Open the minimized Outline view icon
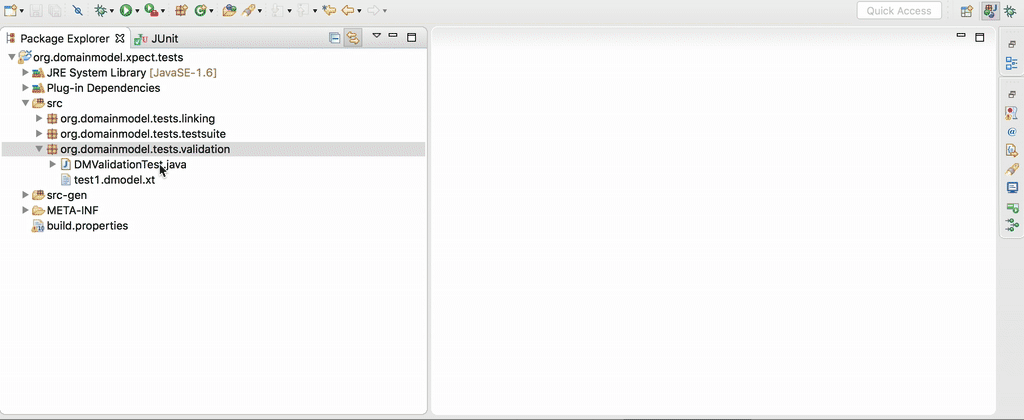 click(1012, 63)
